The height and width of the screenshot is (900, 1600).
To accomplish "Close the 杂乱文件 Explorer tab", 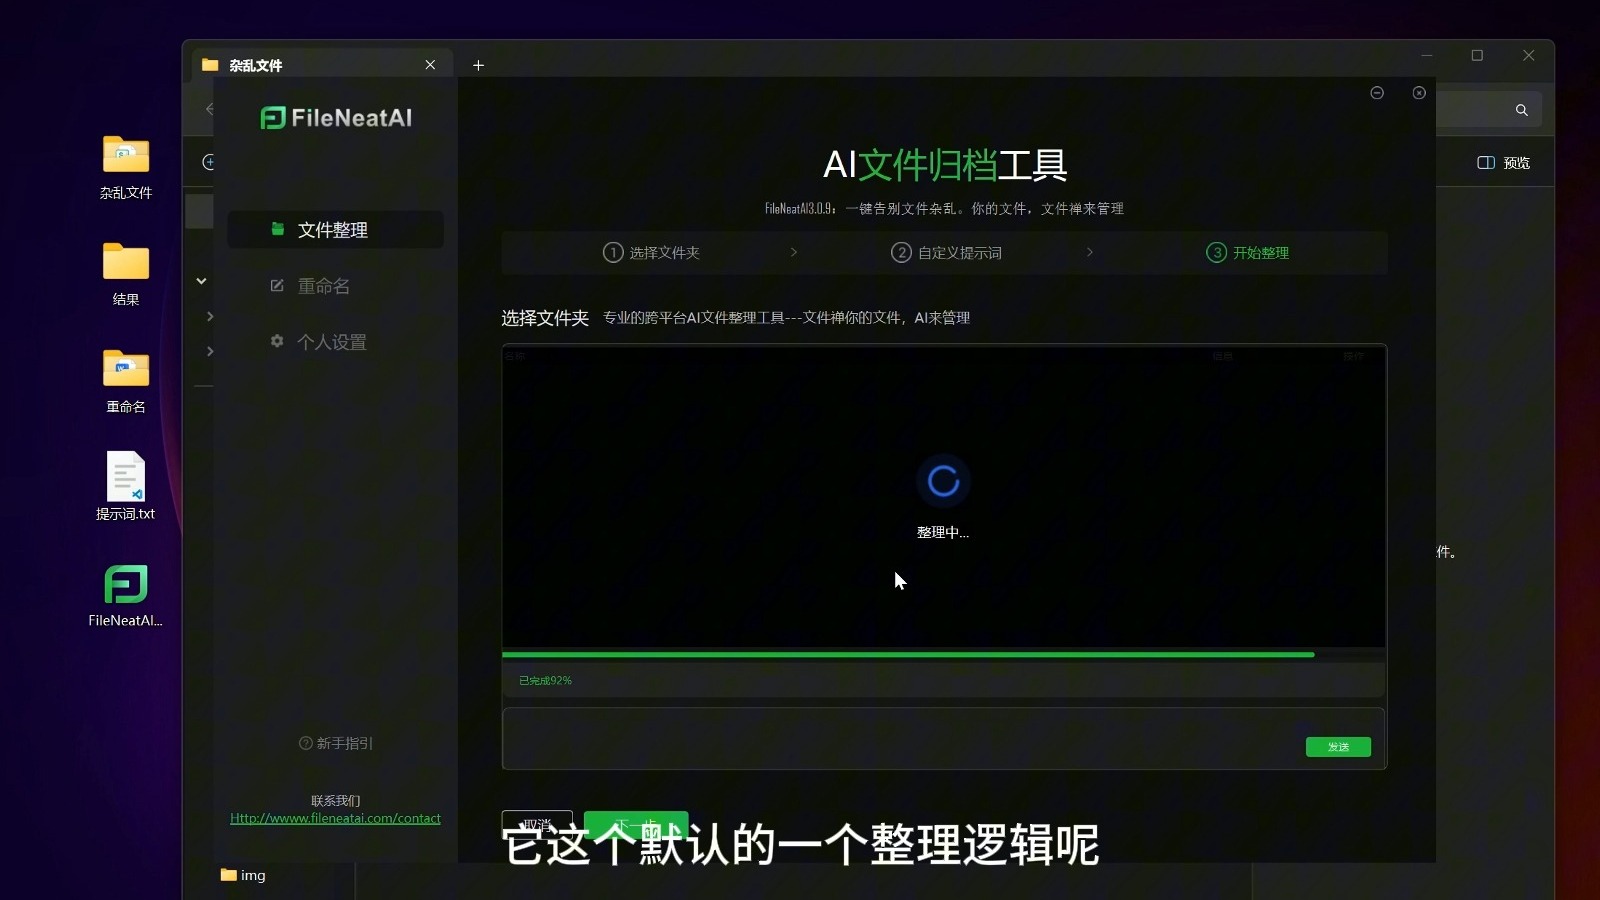I will click(430, 65).
